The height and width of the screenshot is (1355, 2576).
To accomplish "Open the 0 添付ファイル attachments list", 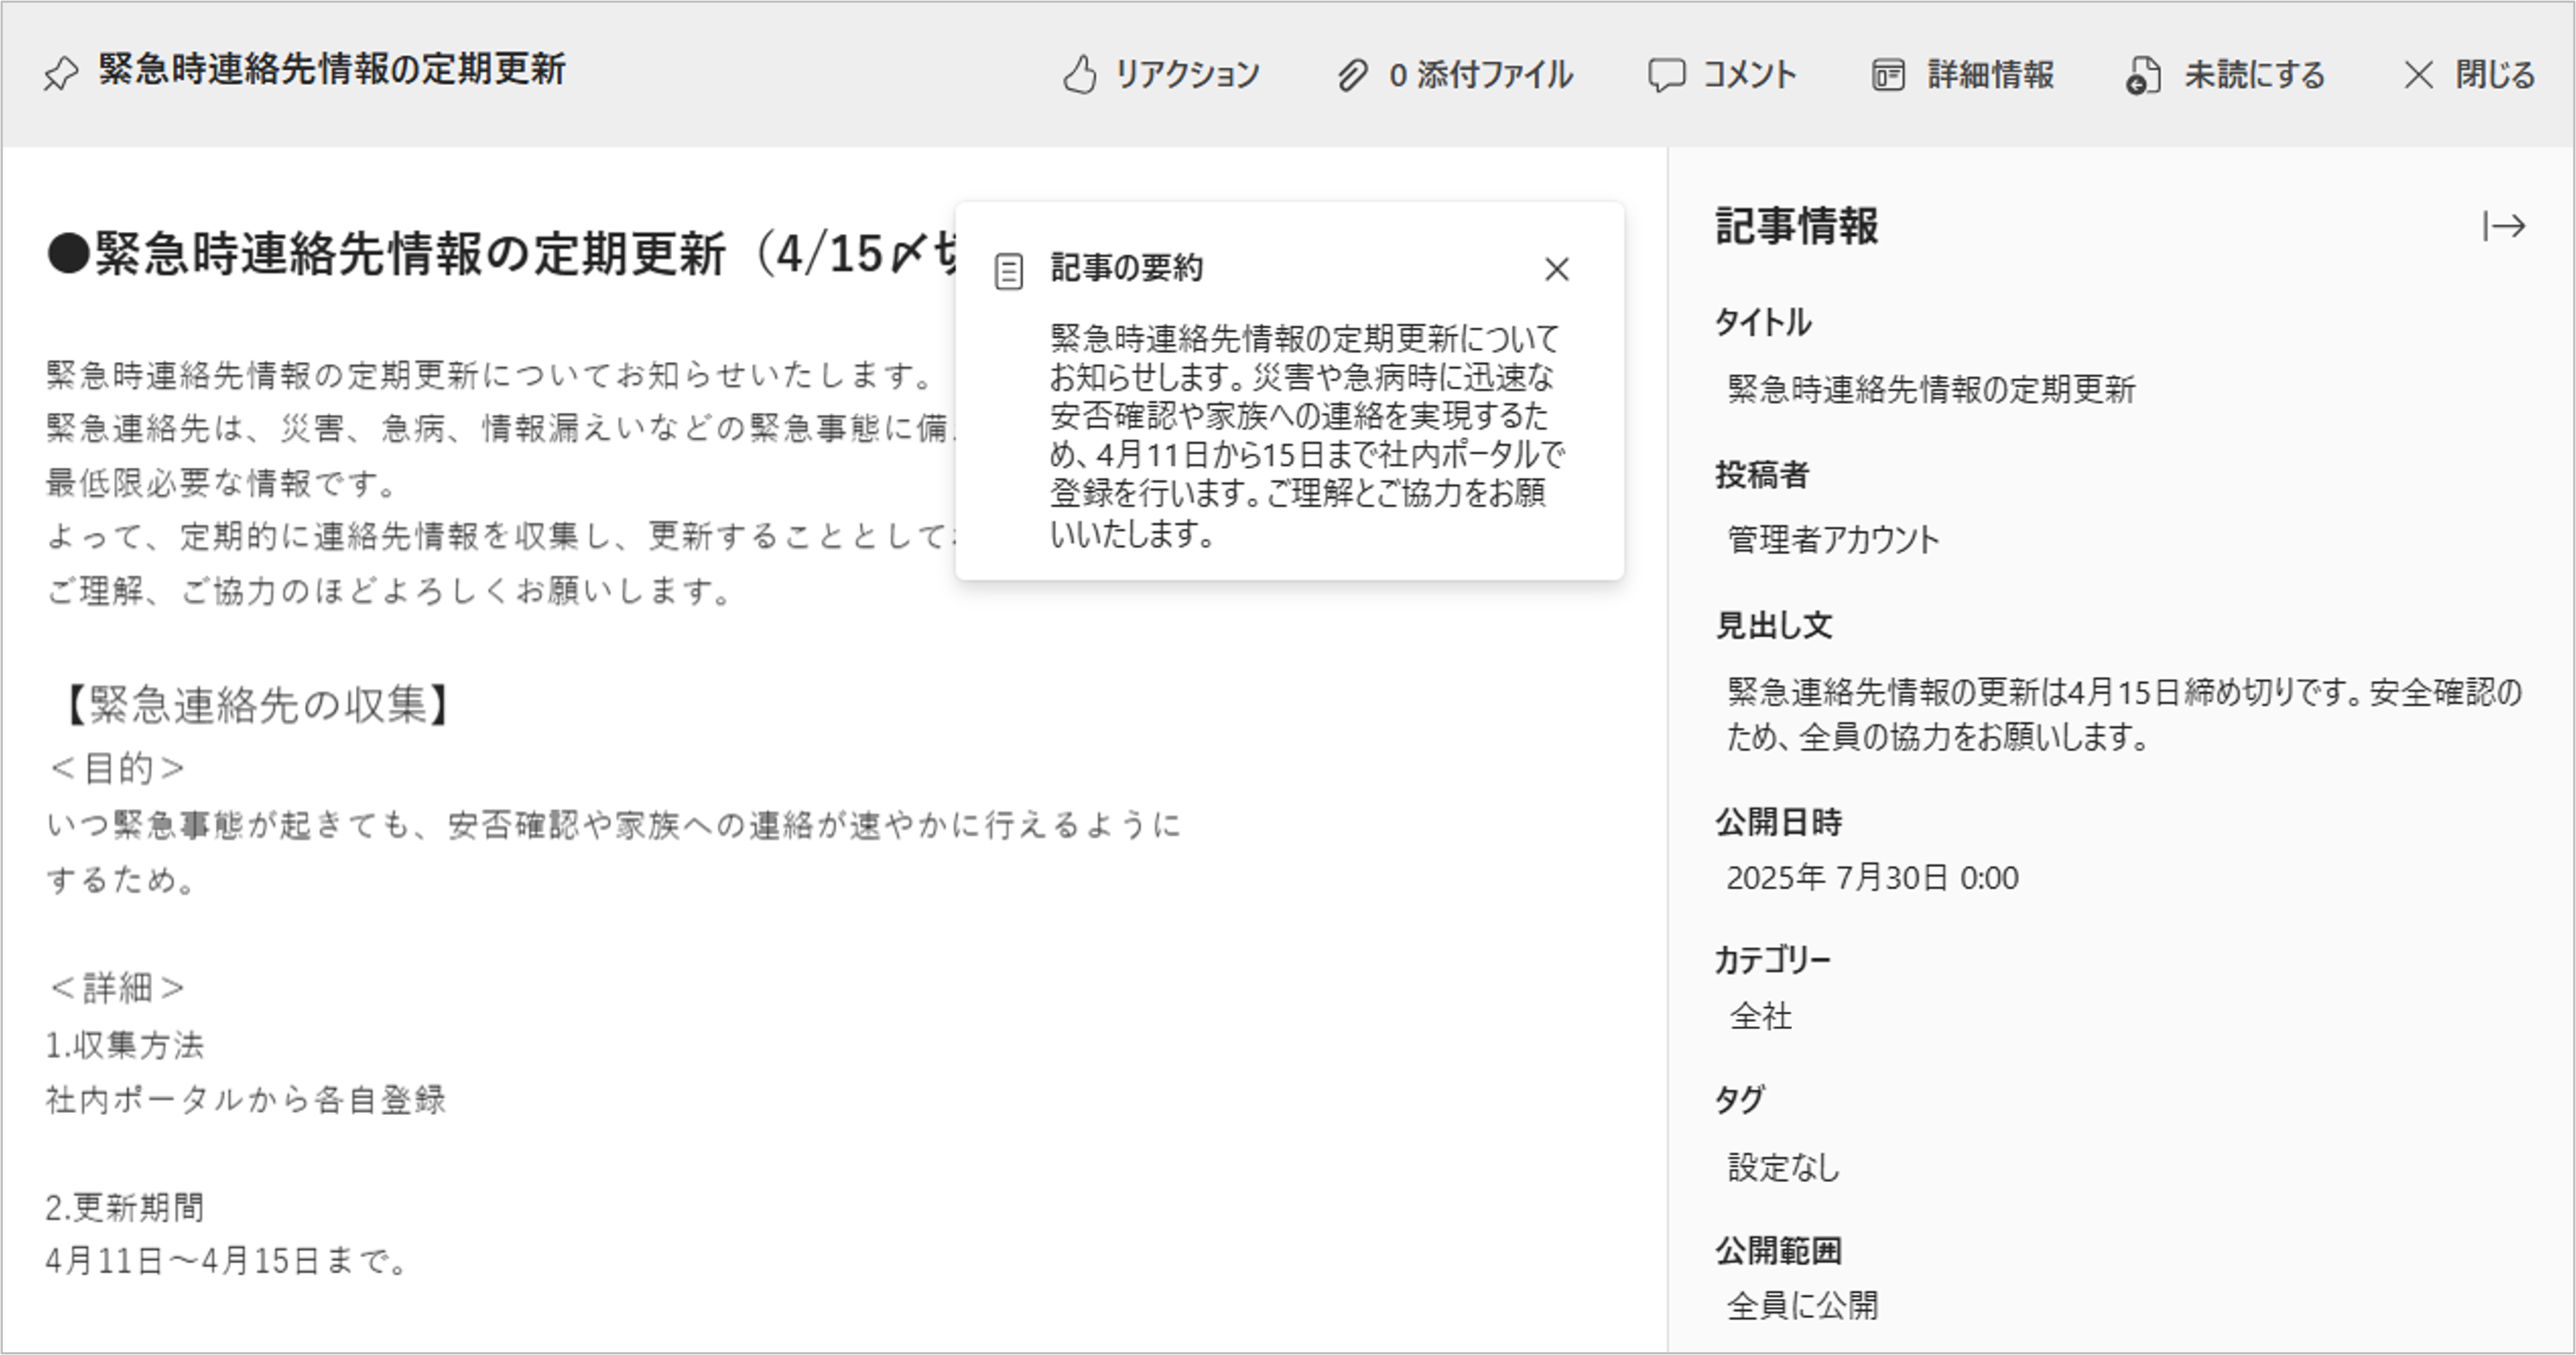I will tap(1480, 75).
